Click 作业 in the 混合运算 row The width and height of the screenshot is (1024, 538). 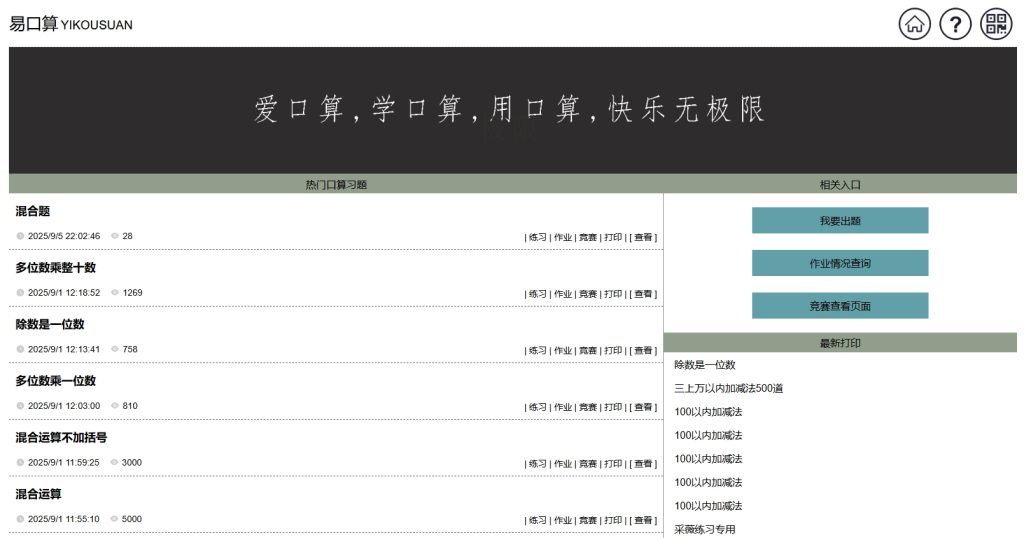[563, 520]
